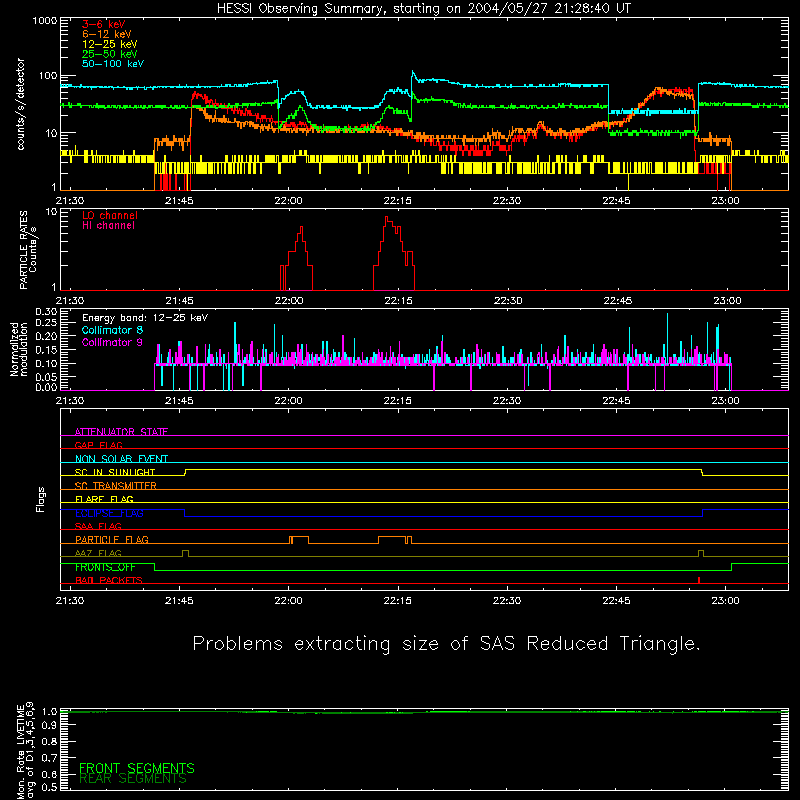This screenshot has width=800, height=800.
Task: Click the BAD PACKETS flag label
Action: click(x=109, y=580)
